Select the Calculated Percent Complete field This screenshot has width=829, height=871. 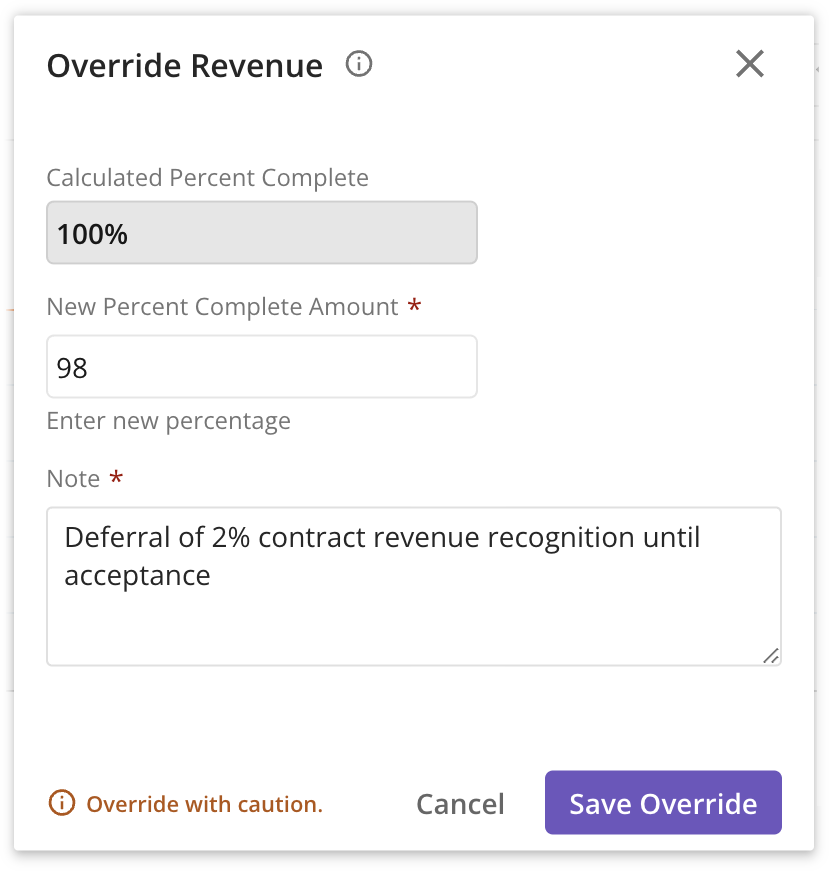pyautogui.click(x=262, y=233)
